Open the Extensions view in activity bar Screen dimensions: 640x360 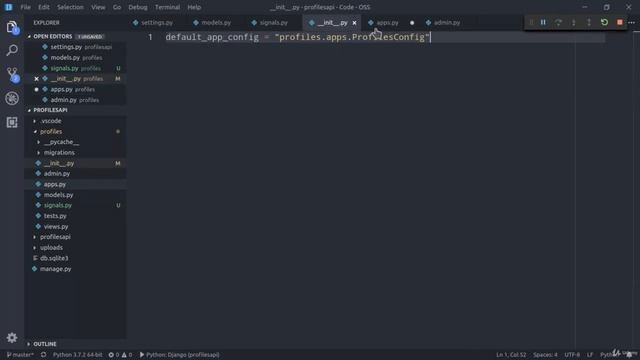12,122
